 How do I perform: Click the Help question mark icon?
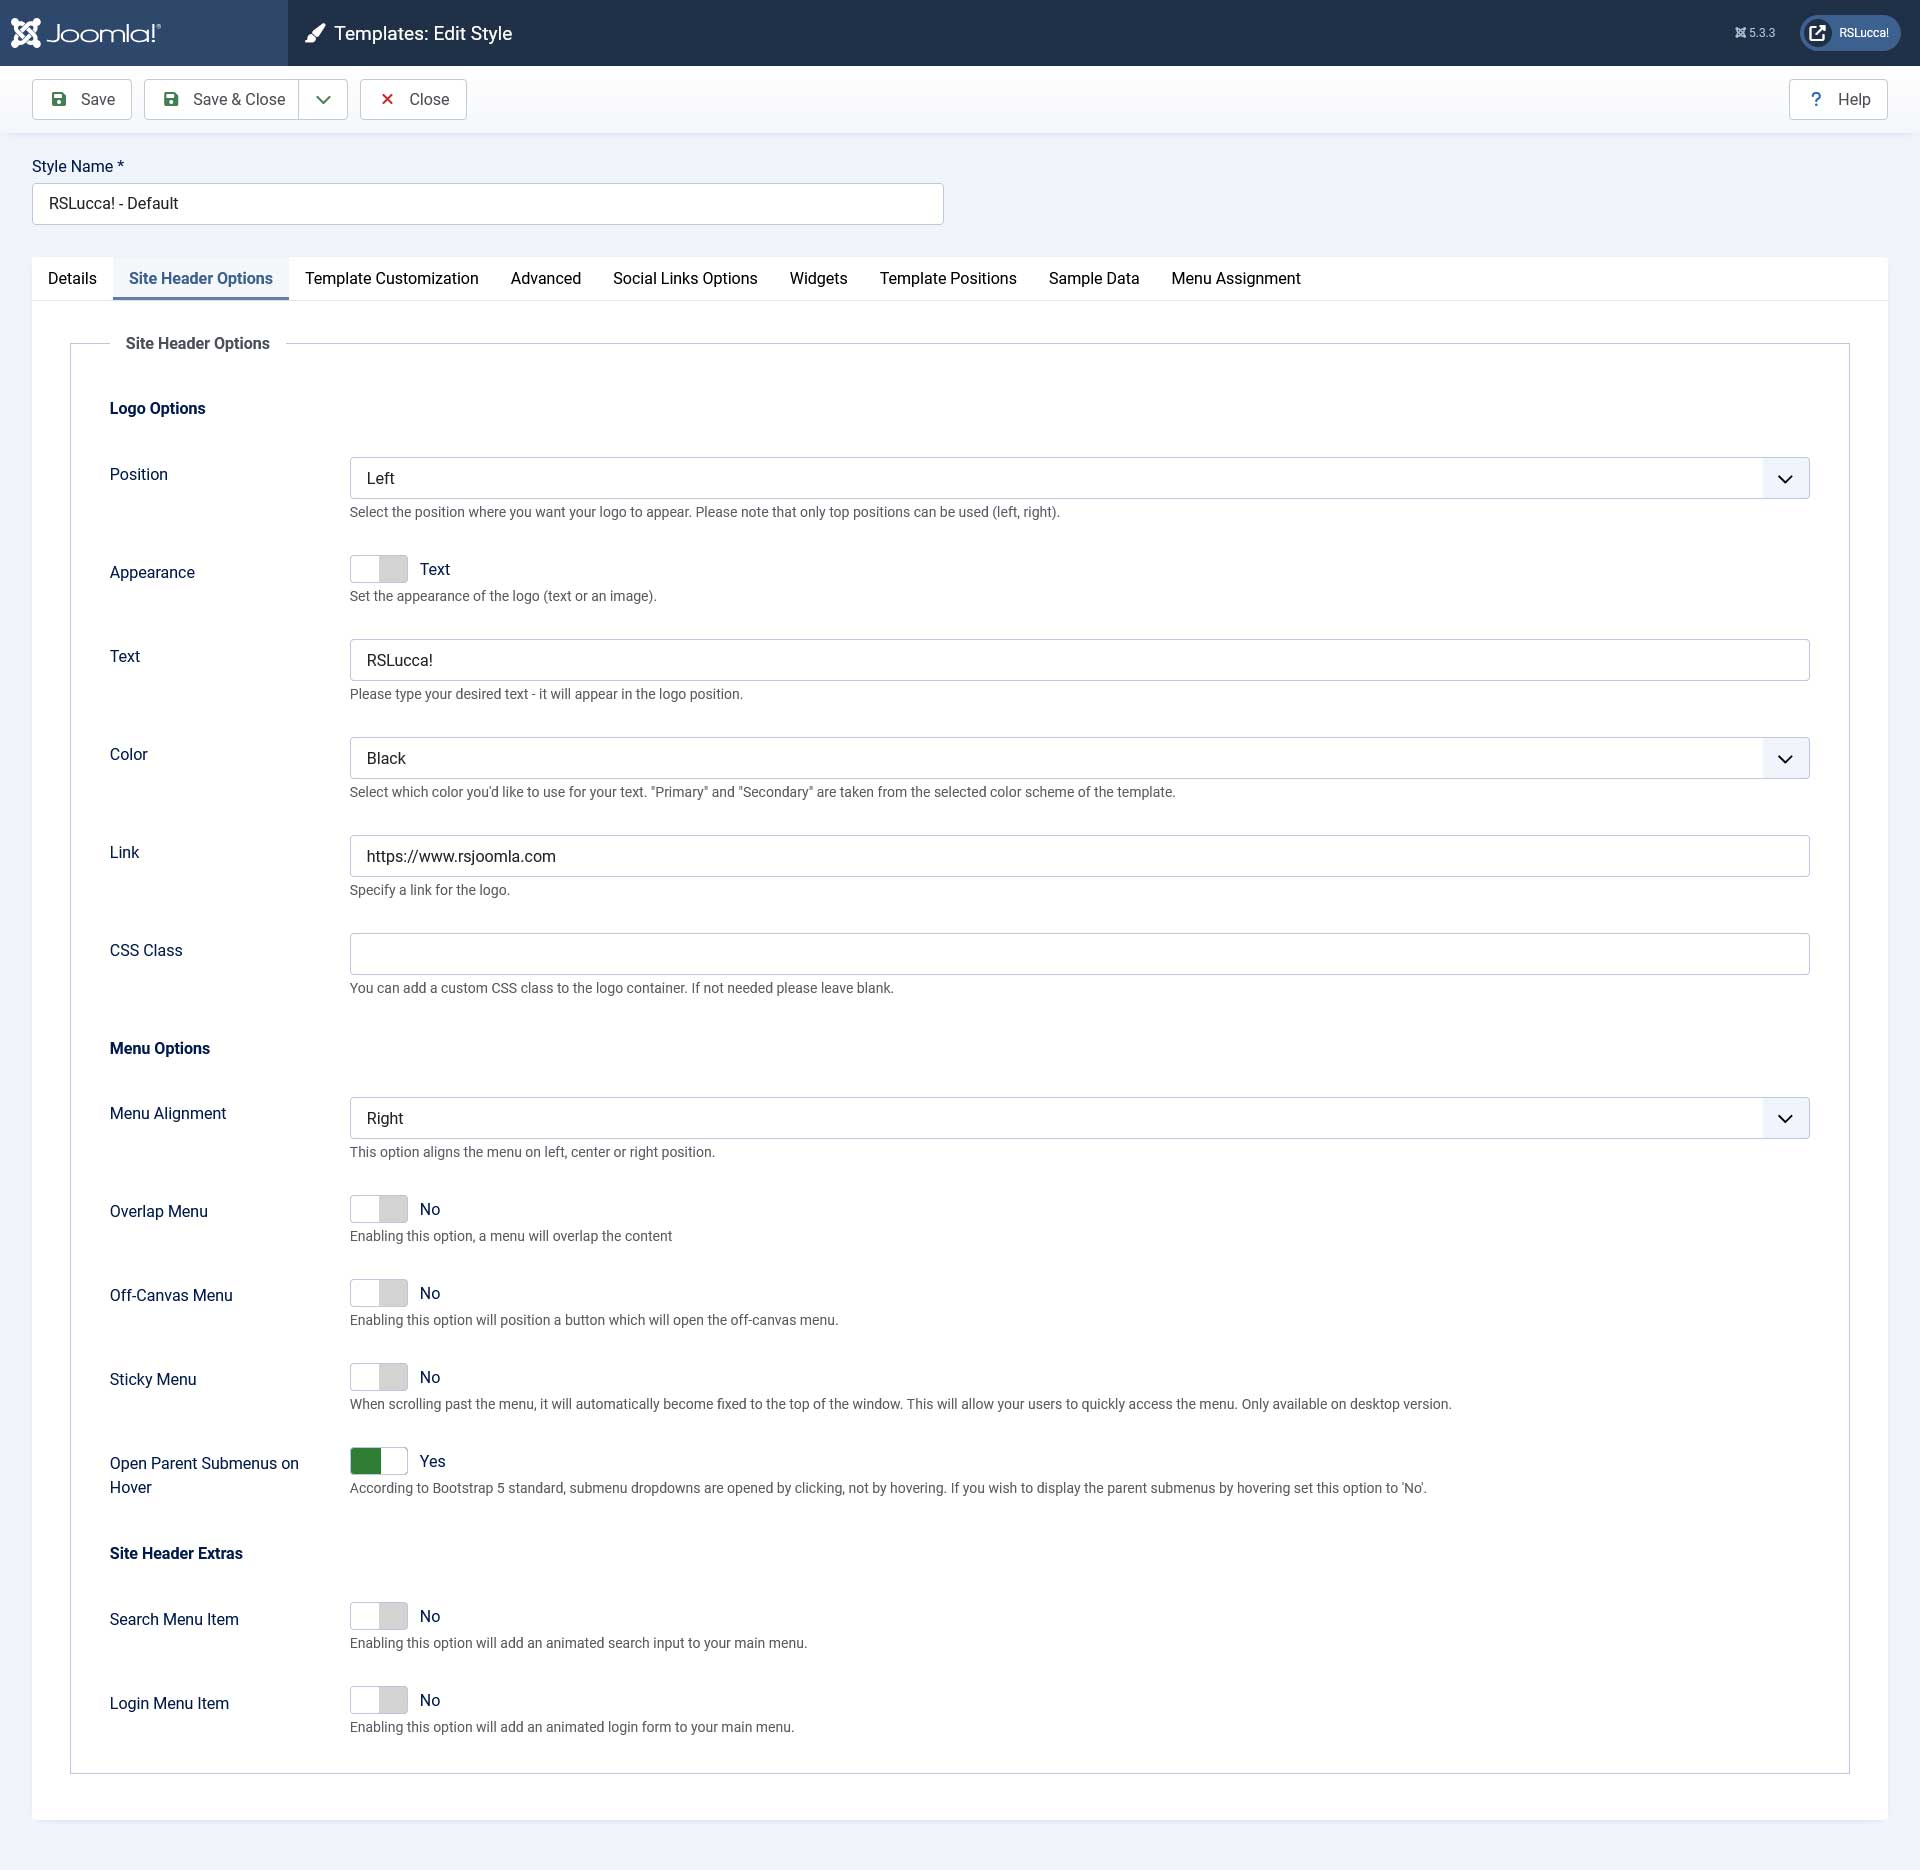pos(1815,99)
